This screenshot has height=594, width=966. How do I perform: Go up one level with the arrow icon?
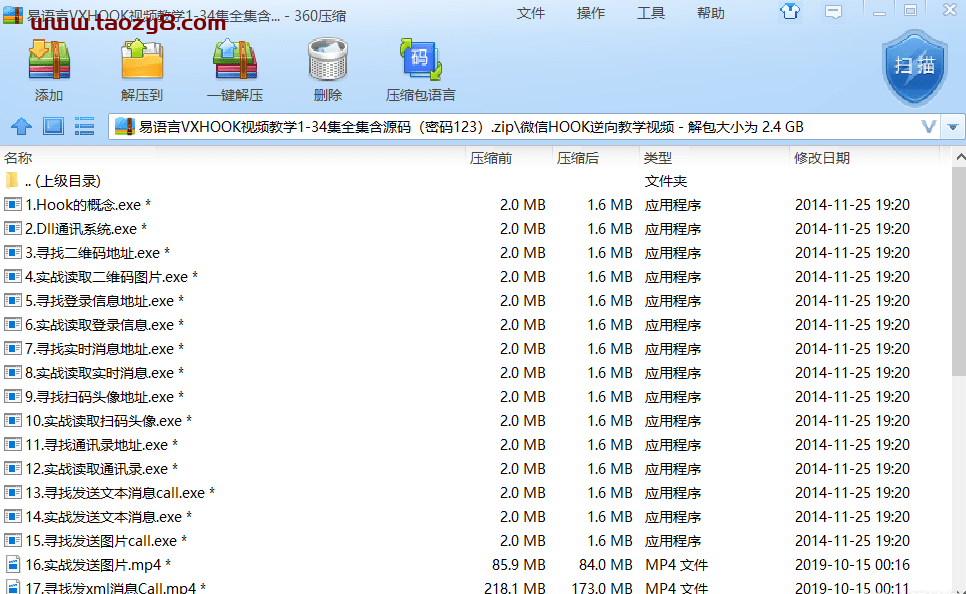pos(21,127)
